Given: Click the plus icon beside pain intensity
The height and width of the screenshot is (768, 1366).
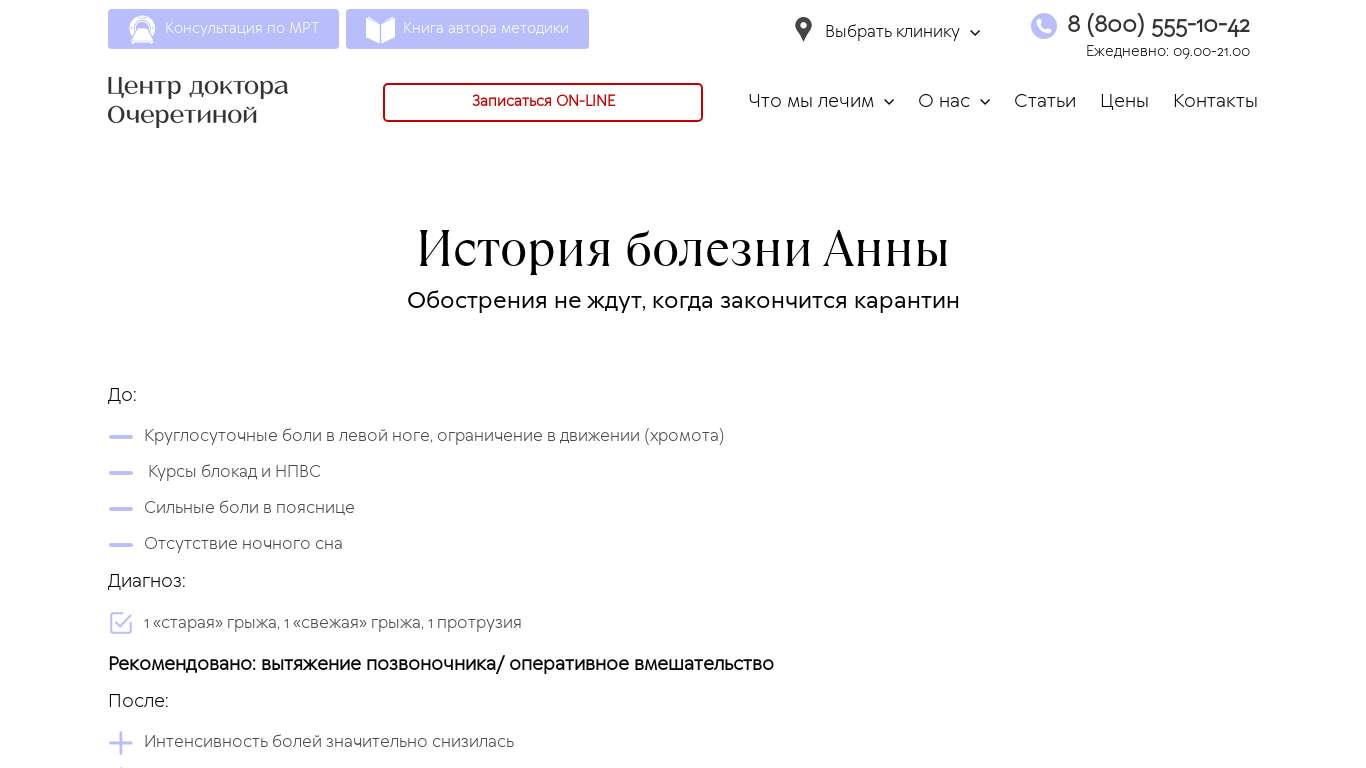Looking at the screenshot, I should [x=121, y=742].
